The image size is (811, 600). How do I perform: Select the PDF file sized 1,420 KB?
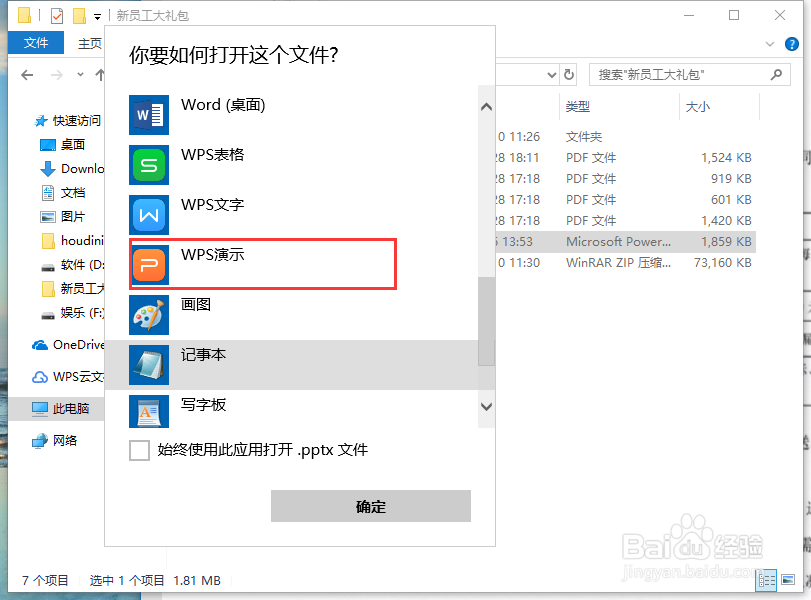tap(625, 221)
